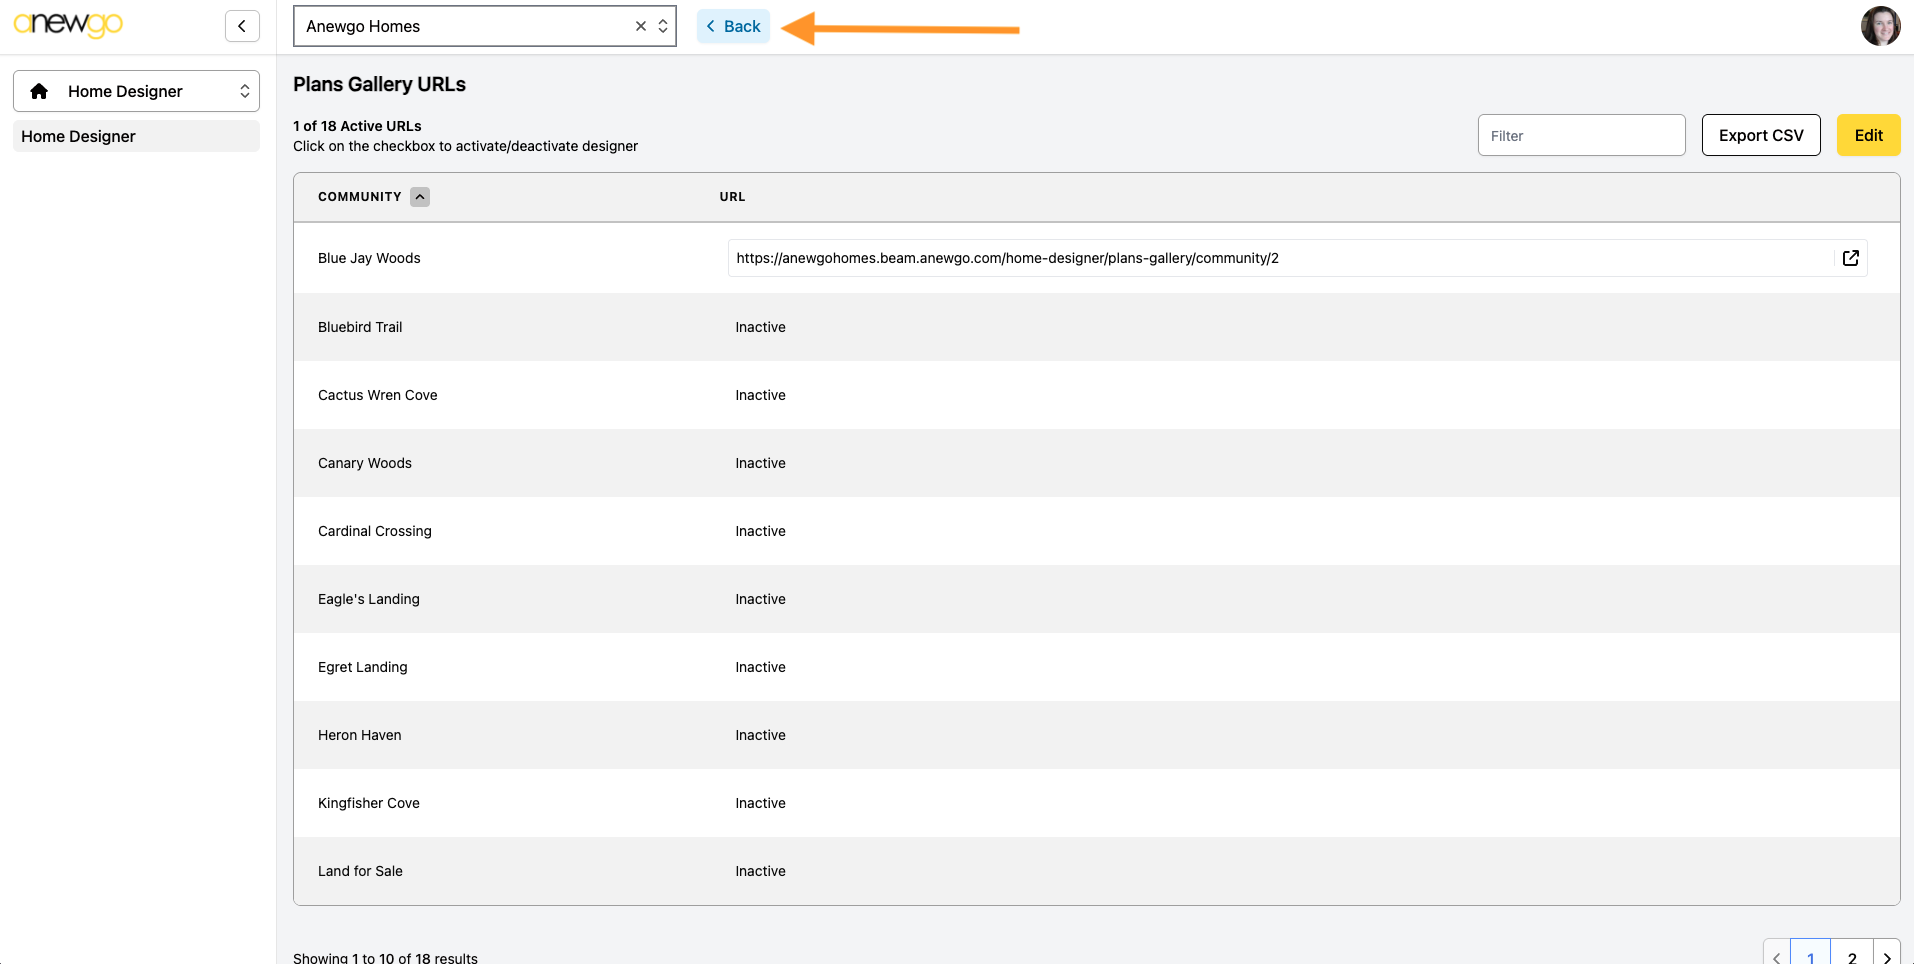The image size is (1914, 964).
Task: Collapse the sidebar with chevron button
Action: point(242,26)
